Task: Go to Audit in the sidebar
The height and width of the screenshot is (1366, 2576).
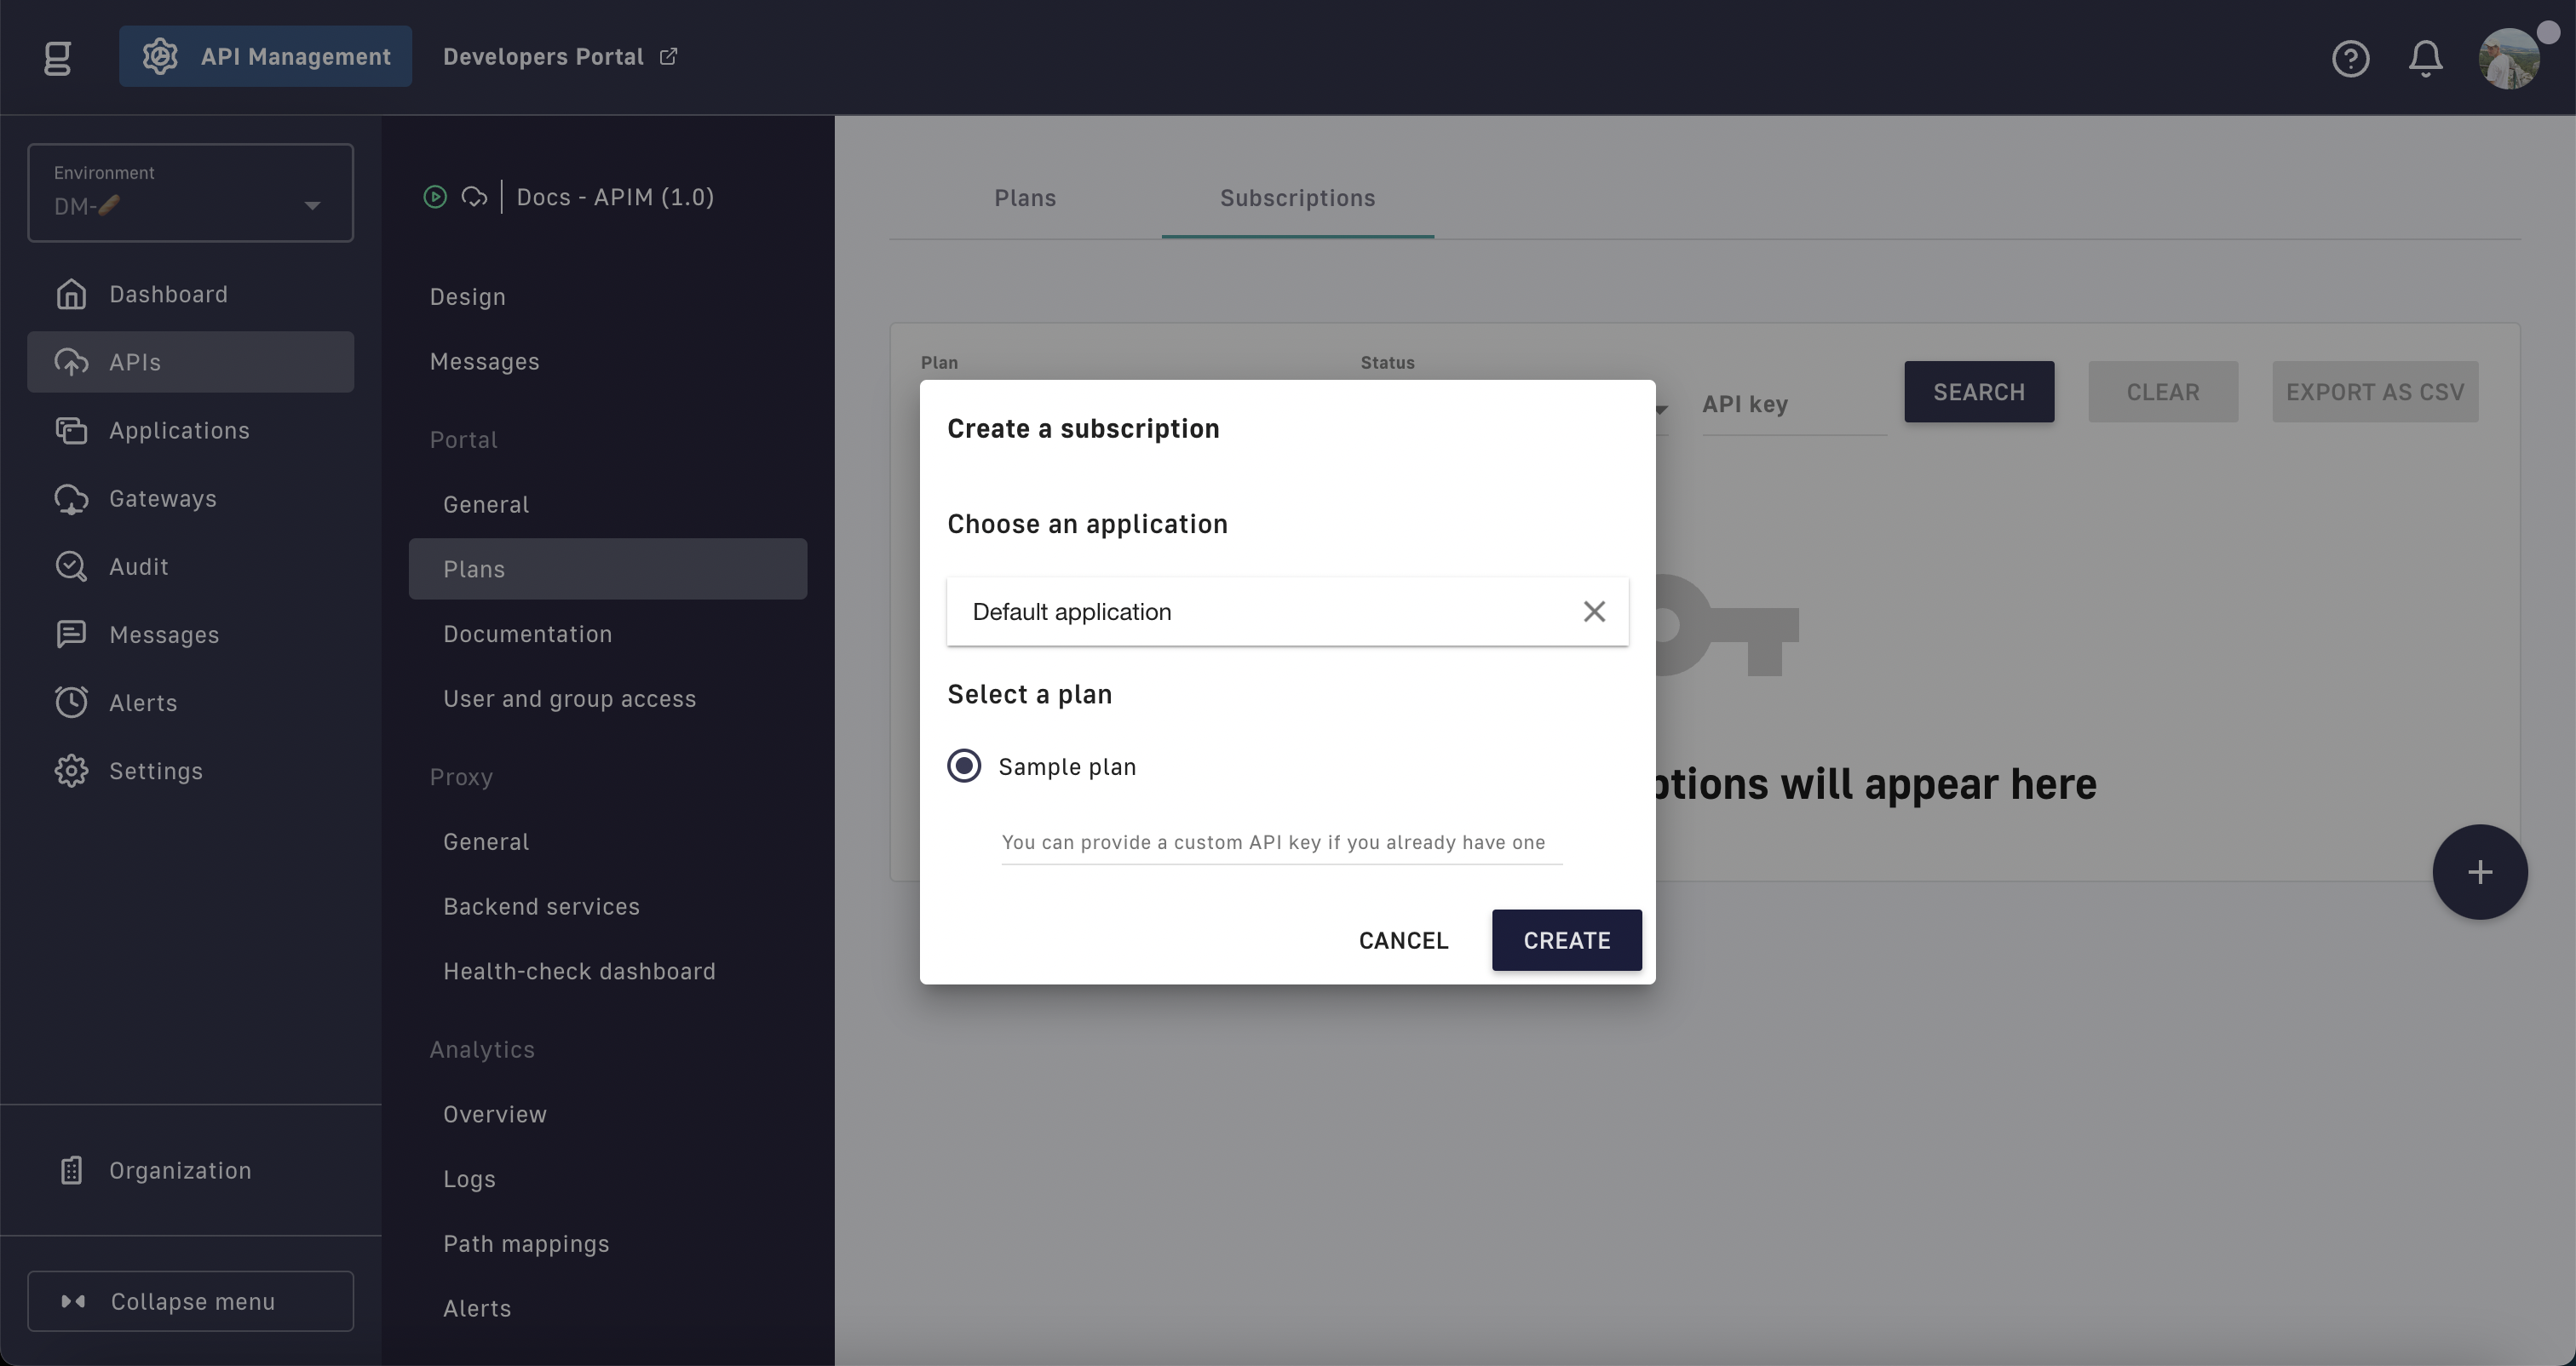Action: 138,566
